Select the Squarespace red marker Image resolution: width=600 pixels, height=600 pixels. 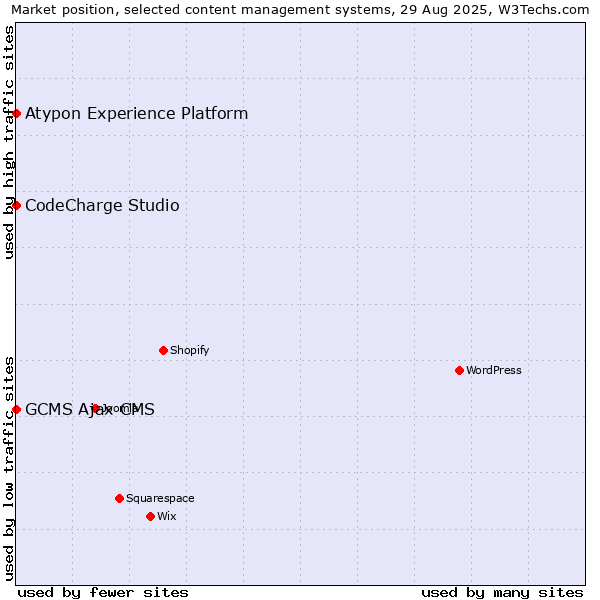[x=119, y=499]
